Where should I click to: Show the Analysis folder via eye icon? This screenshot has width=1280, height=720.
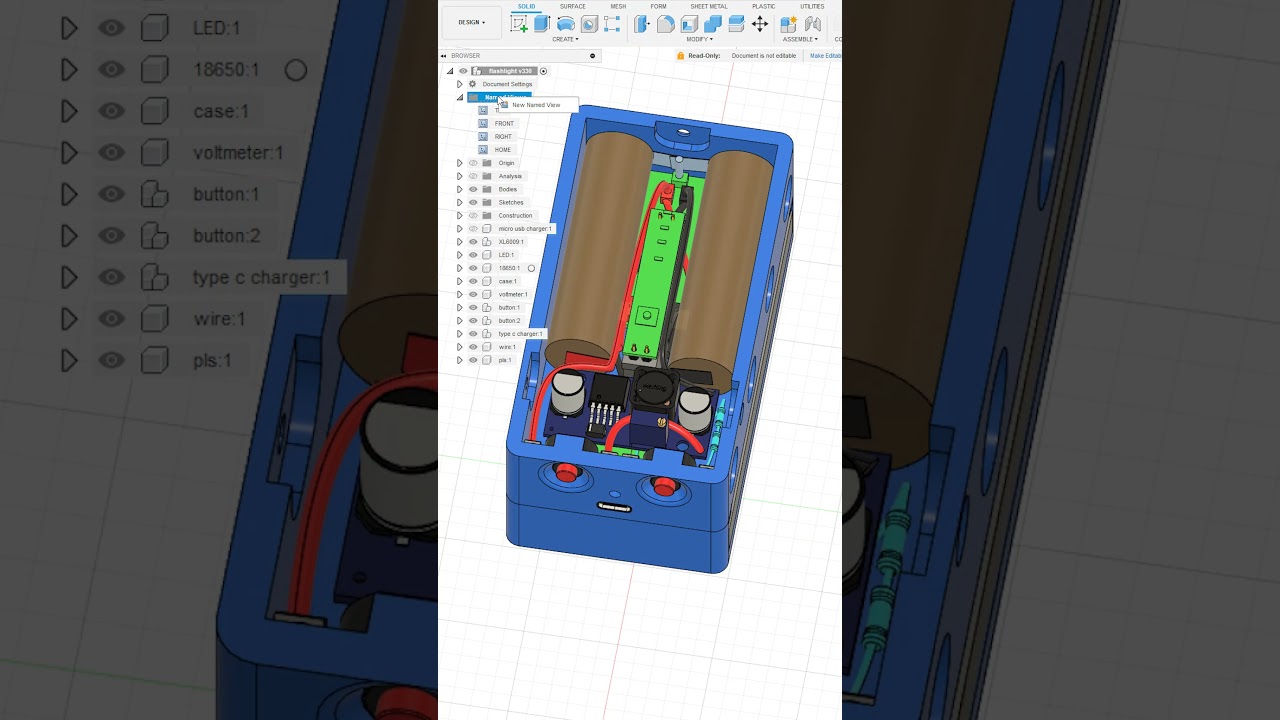(x=473, y=176)
